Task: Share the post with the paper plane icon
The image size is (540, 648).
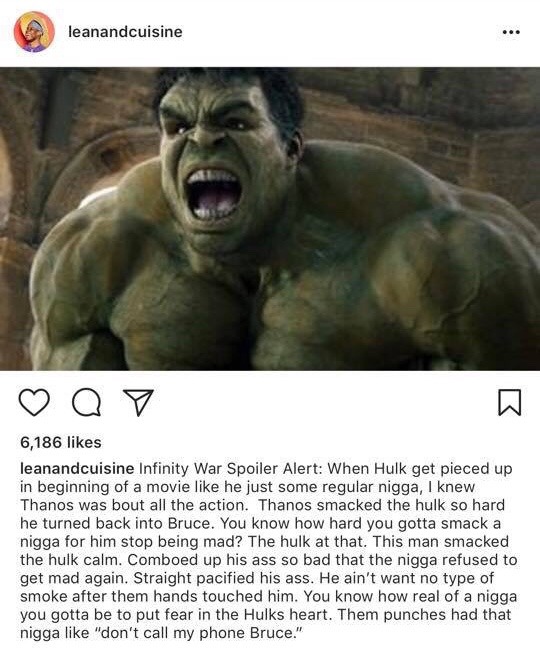Action: [x=139, y=402]
